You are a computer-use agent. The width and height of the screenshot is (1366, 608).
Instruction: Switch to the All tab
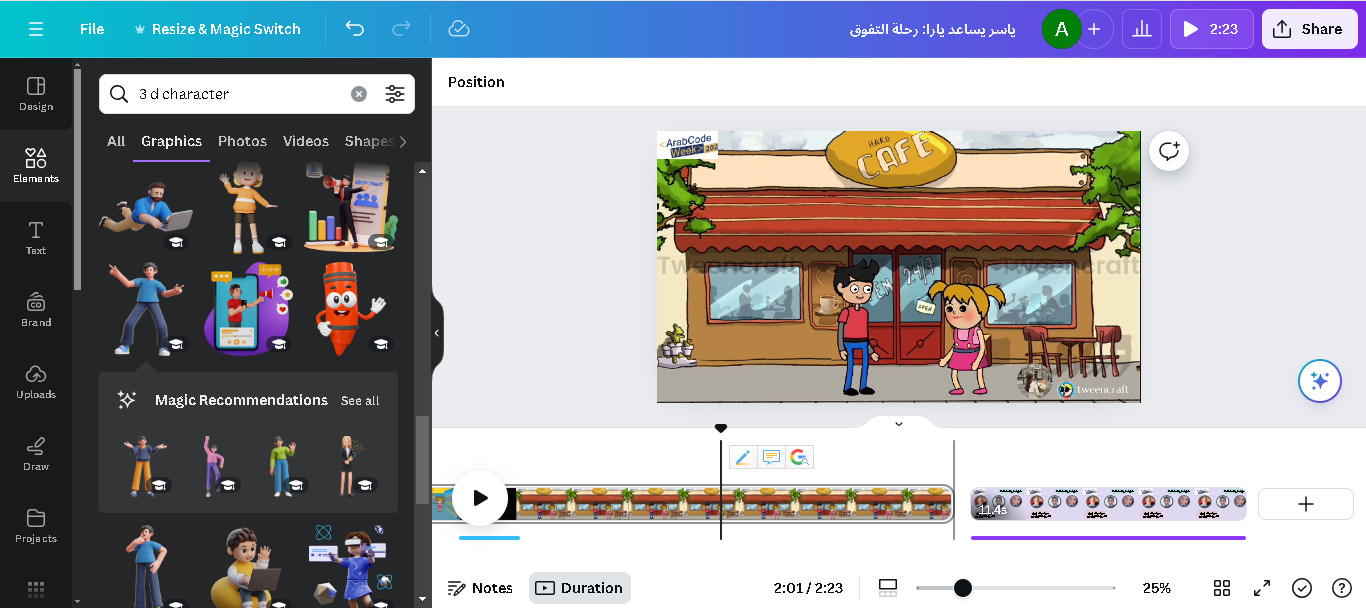[116, 141]
